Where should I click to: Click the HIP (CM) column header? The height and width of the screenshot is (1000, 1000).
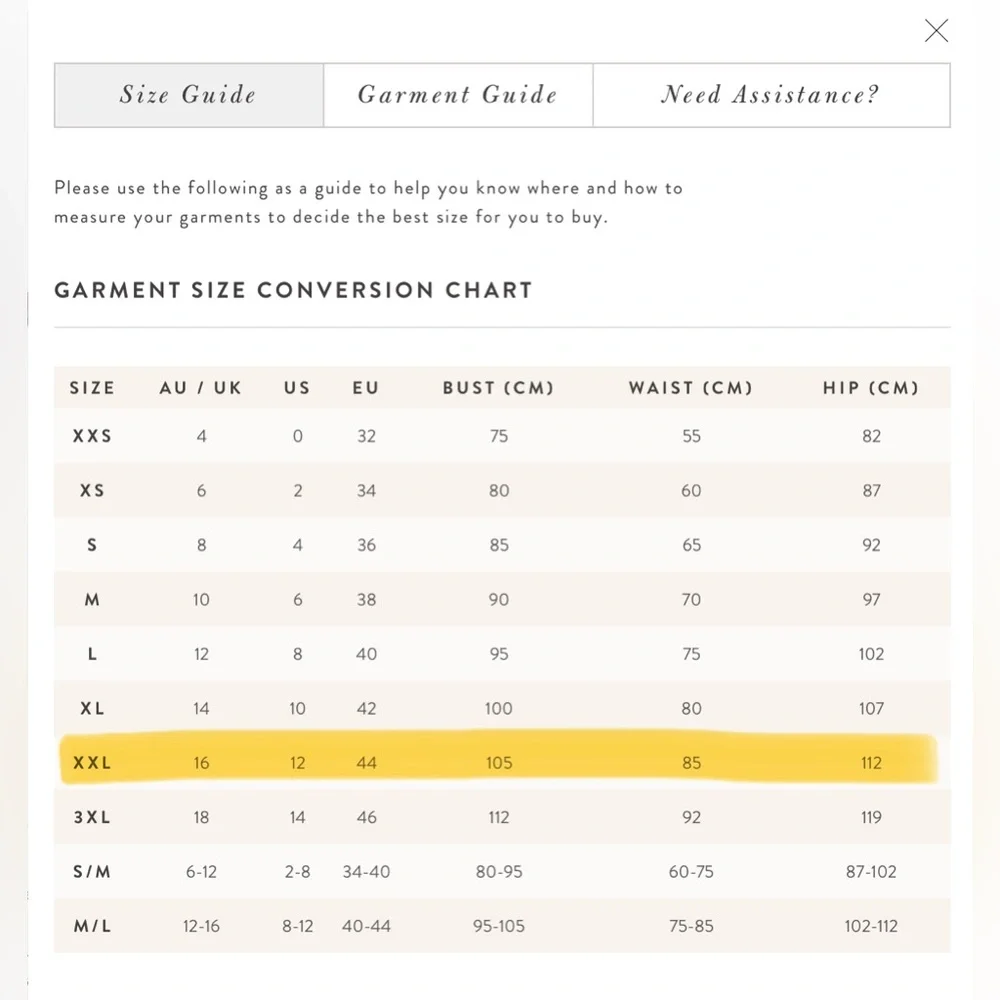click(x=871, y=388)
